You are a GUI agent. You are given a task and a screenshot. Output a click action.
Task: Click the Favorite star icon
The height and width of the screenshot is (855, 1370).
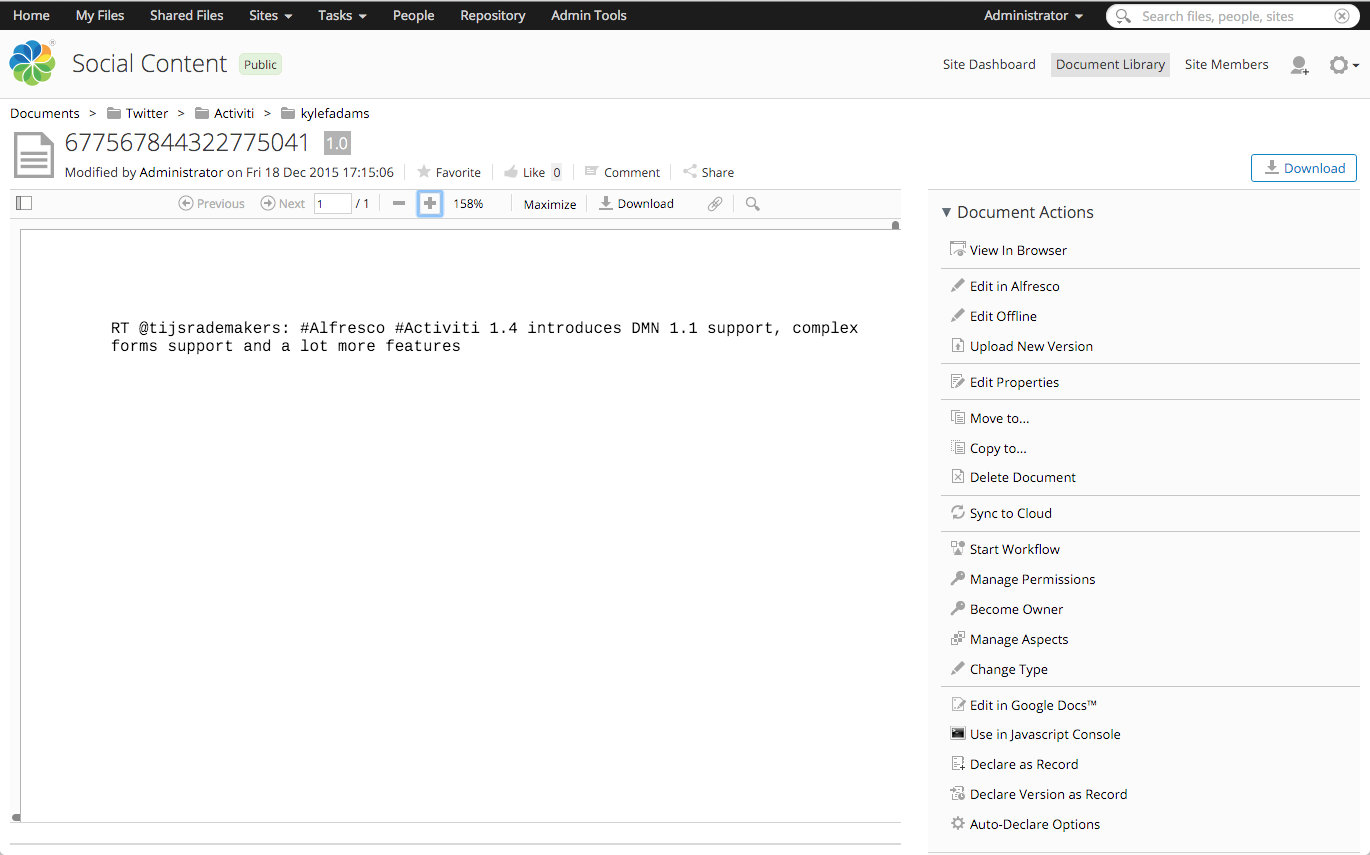pos(424,172)
